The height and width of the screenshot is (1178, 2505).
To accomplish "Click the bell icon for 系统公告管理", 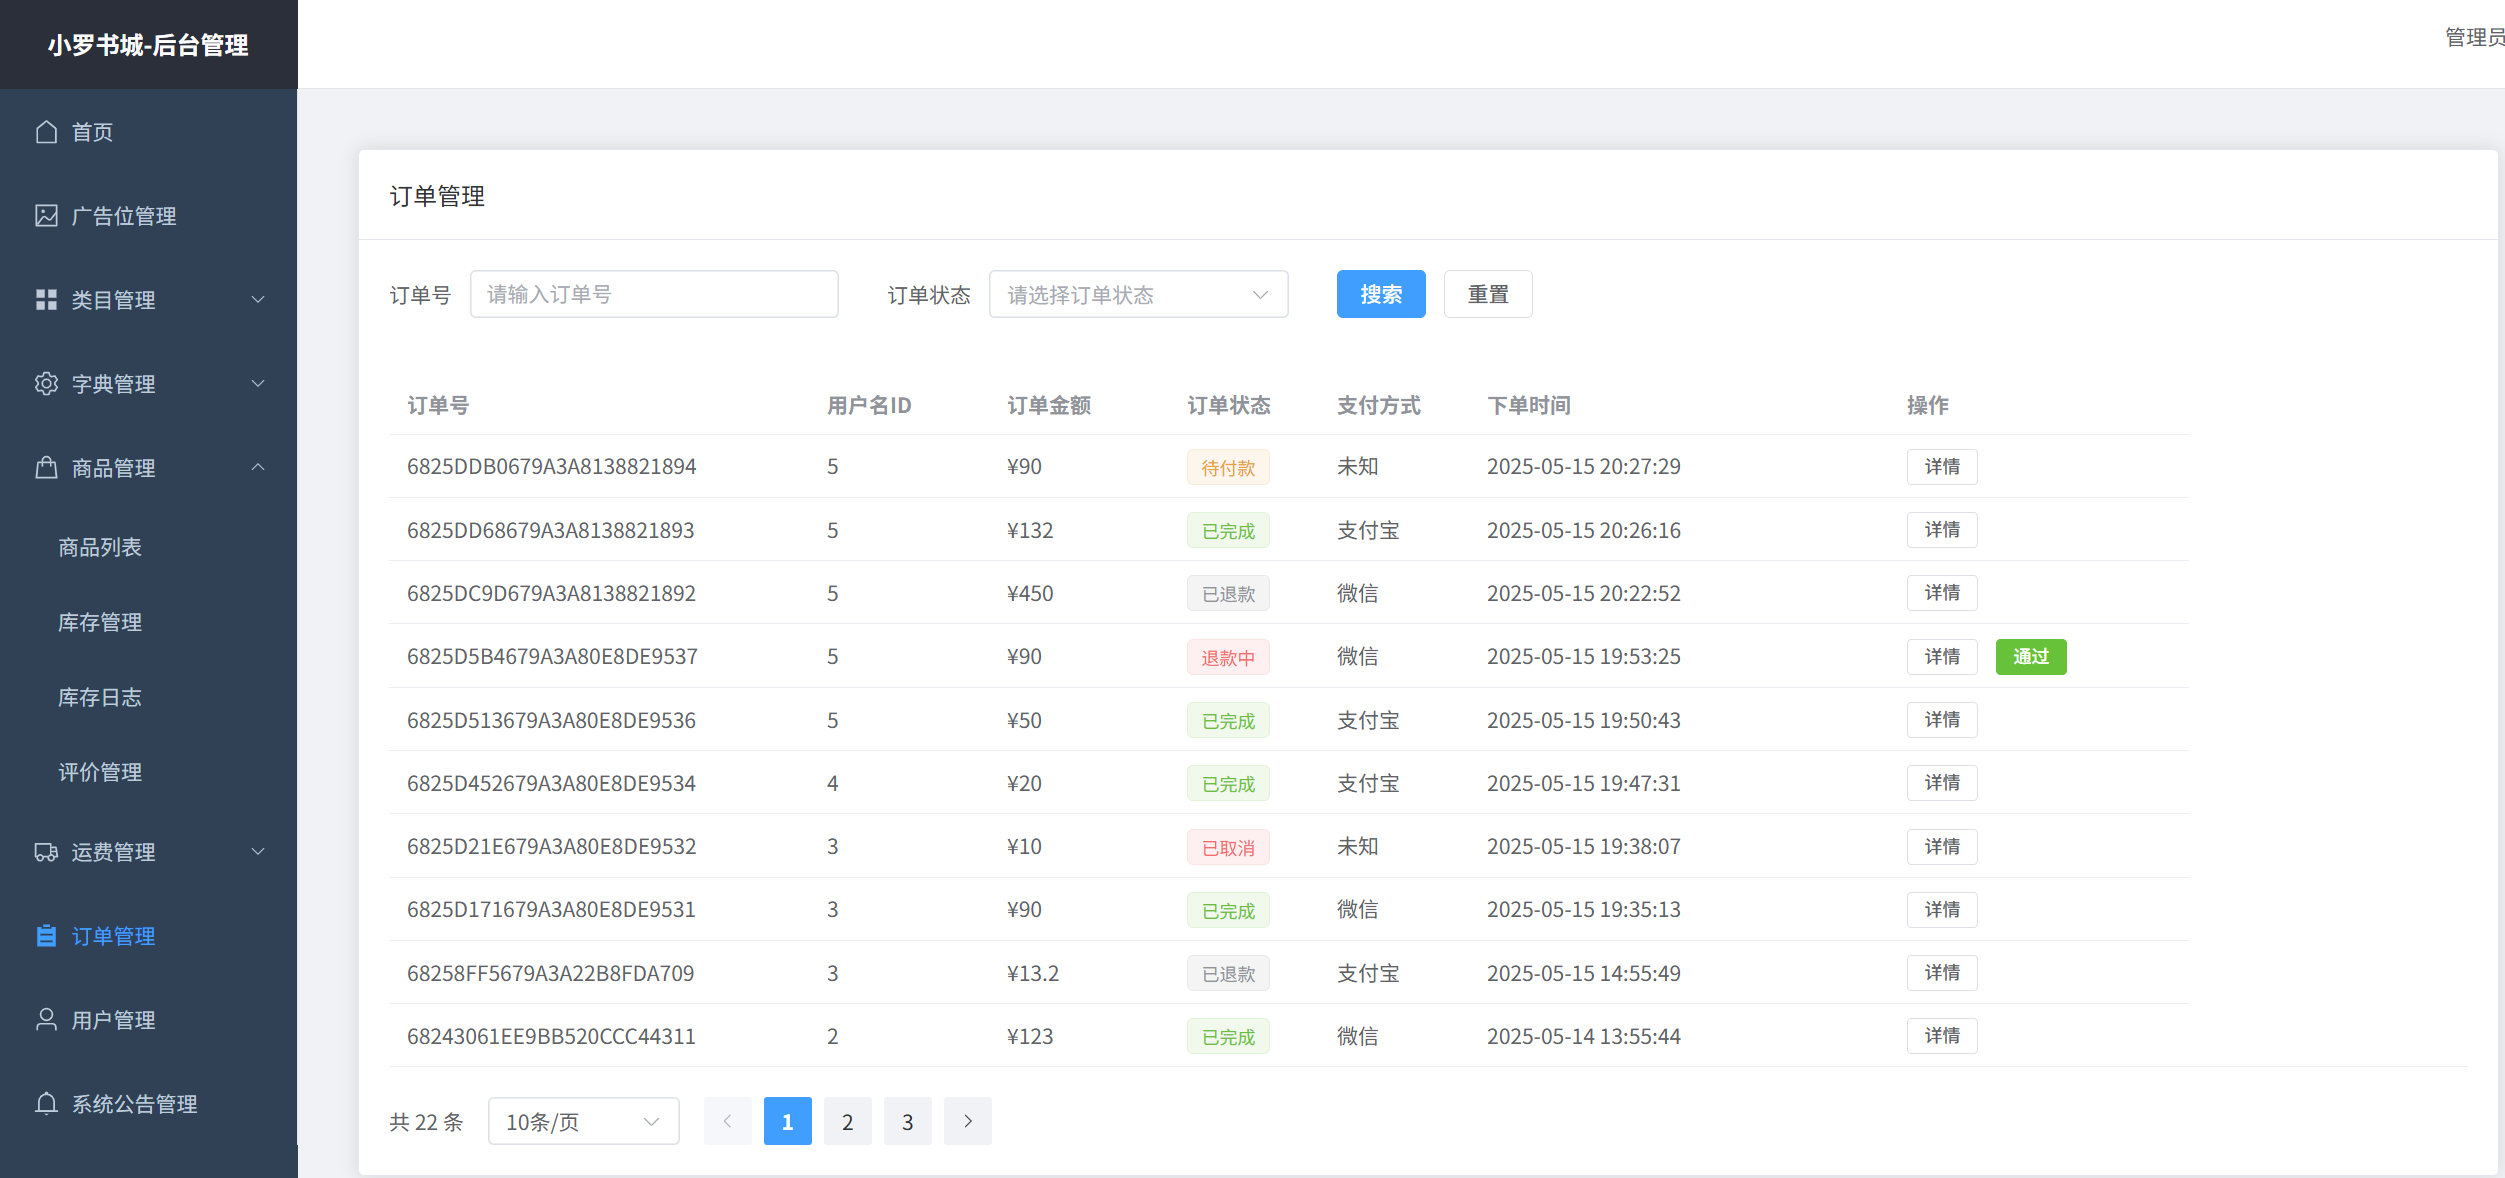I will (46, 1103).
